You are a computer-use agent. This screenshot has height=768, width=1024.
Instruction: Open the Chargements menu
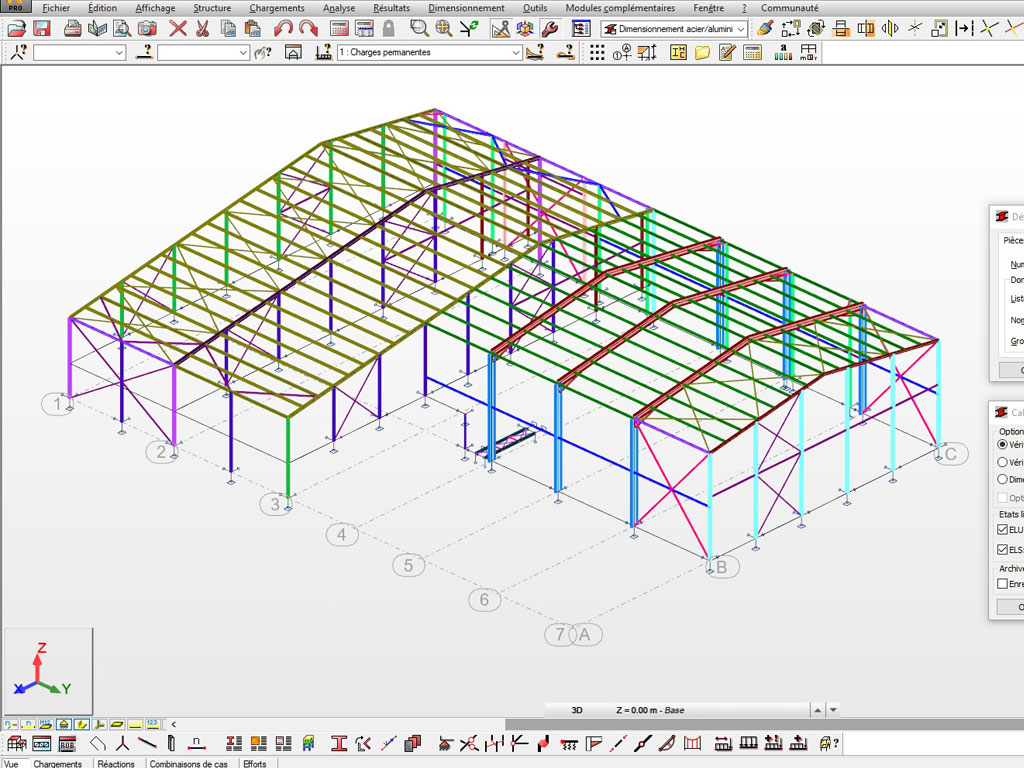tap(277, 8)
